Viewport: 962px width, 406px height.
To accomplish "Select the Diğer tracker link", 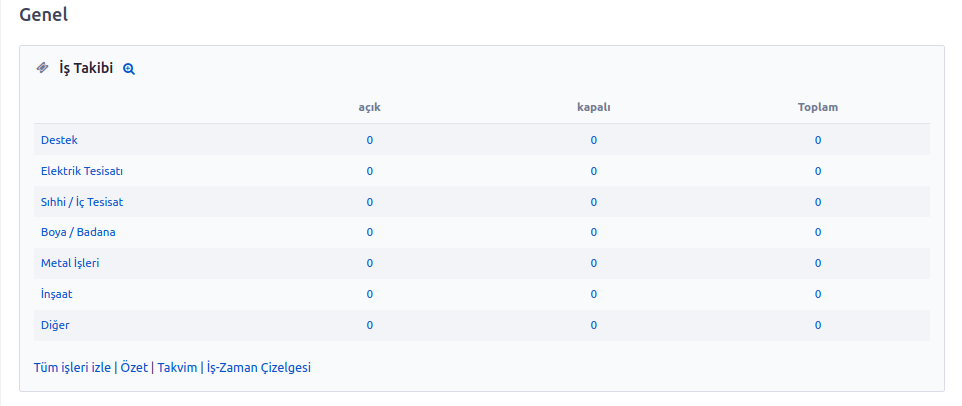I will 55,325.
